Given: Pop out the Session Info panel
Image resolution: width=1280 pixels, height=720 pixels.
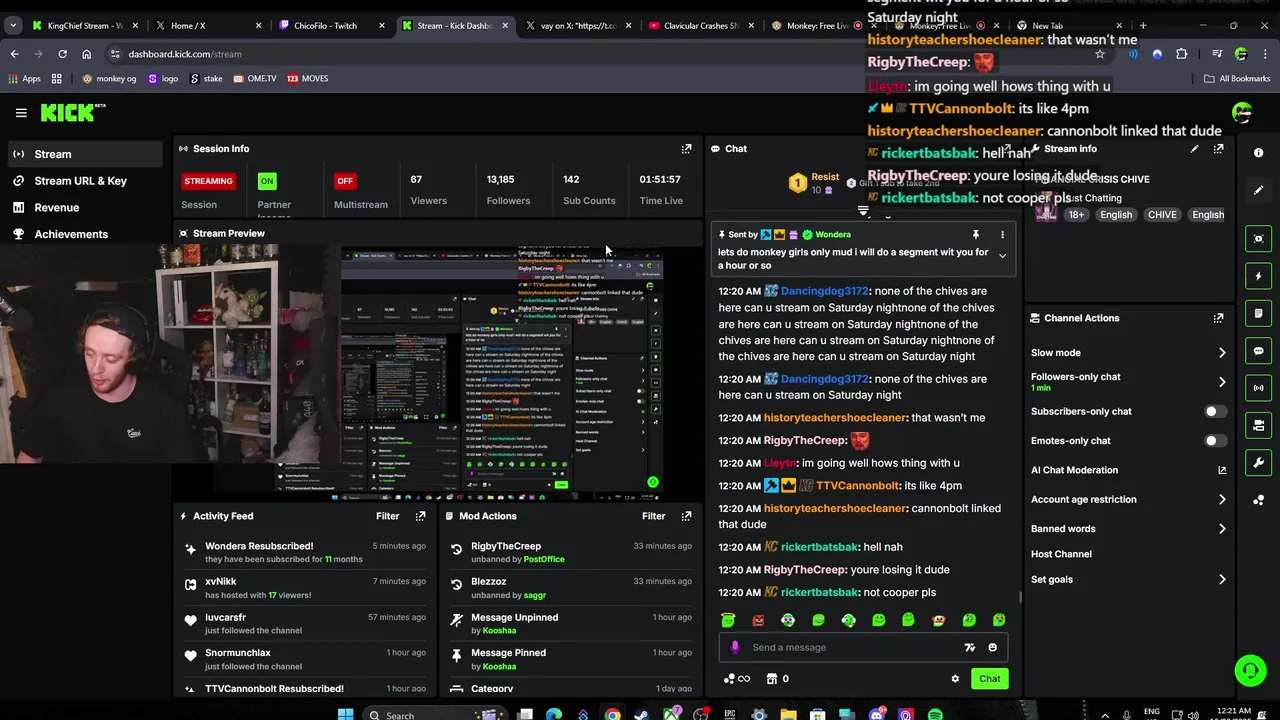Looking at the screenshot, I should (686, 148).
